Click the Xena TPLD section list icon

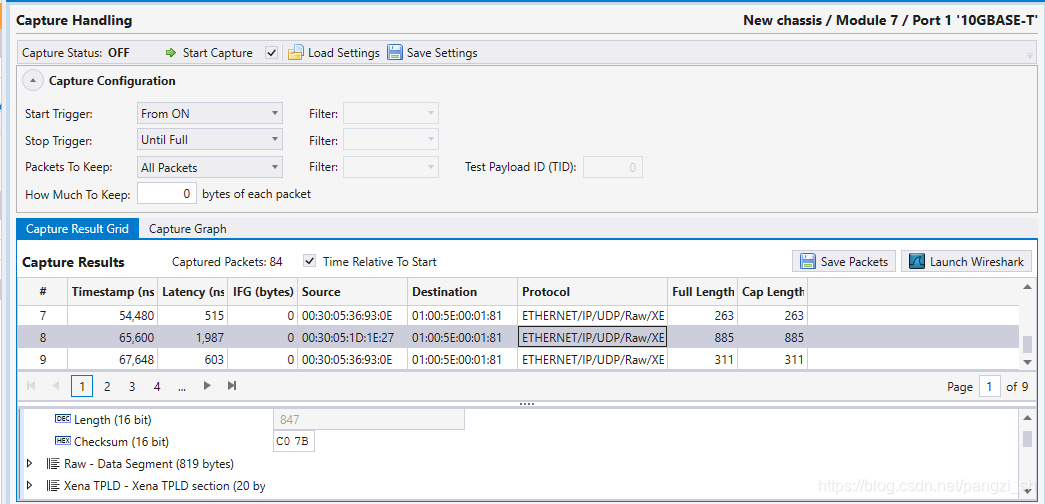tap(53, 485)
